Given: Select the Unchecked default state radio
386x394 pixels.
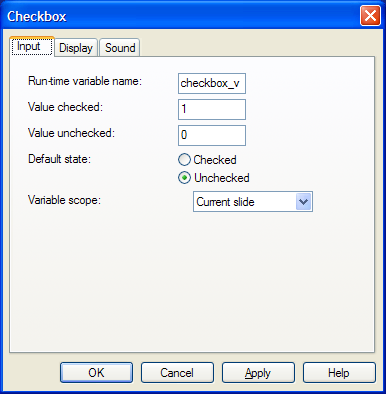Looking at the screenshot, I should coord(214,178).
